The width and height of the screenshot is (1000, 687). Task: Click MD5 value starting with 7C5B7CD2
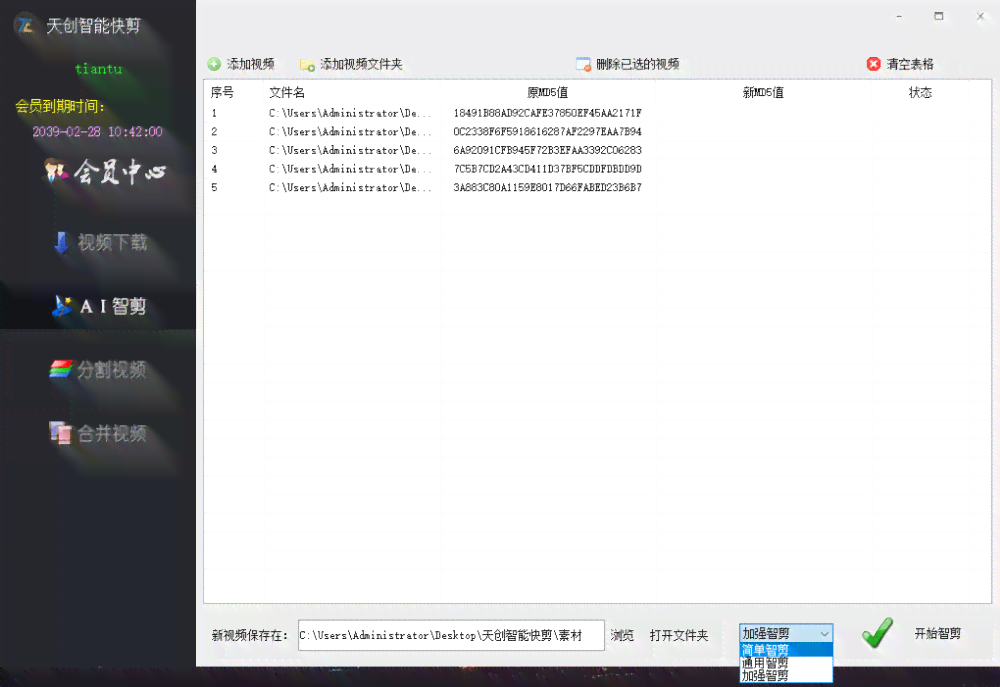[547, 169]
